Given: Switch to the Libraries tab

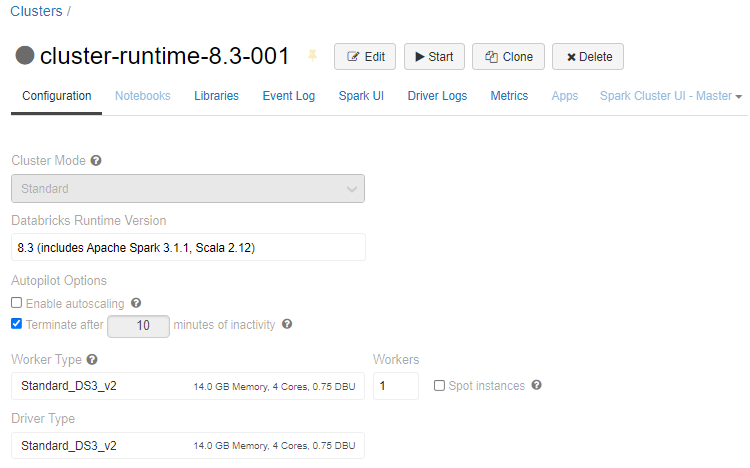Looking at the screenshot, I should point(216,96).
